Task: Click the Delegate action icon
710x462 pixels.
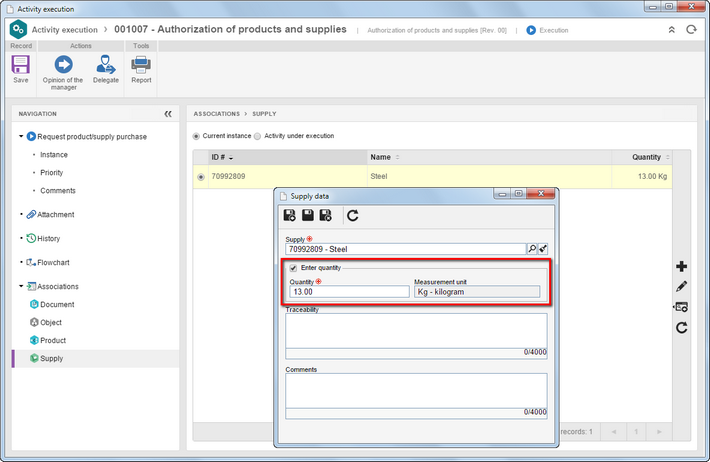Action: (x=106, y=64)
